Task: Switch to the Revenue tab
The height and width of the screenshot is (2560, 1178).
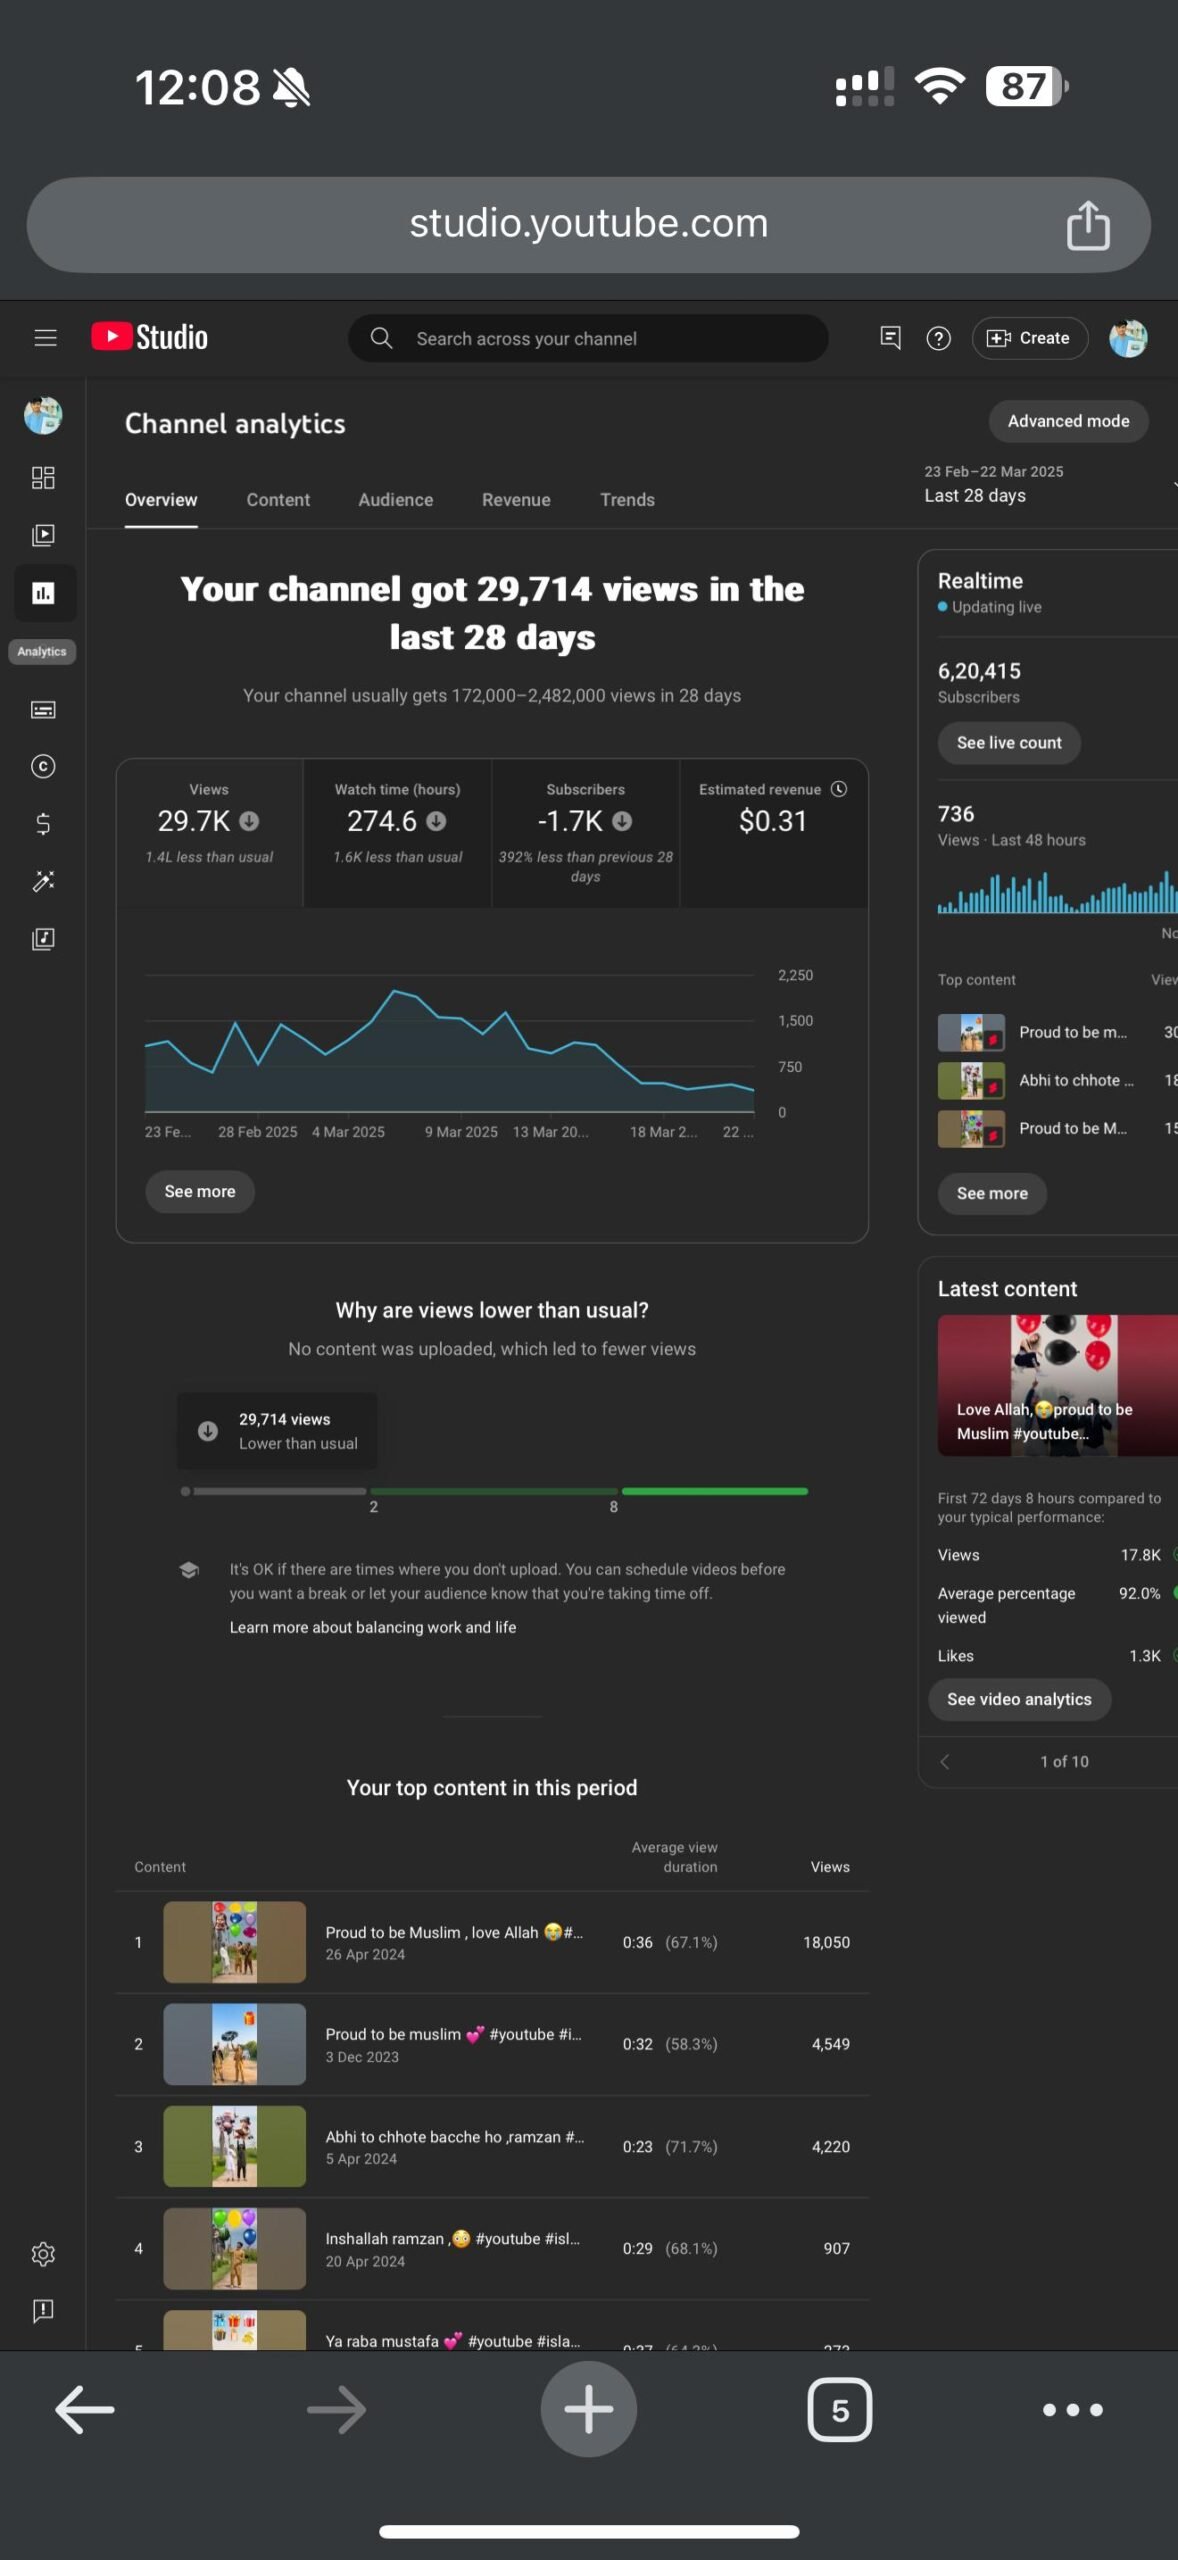Action: point(516,500)
